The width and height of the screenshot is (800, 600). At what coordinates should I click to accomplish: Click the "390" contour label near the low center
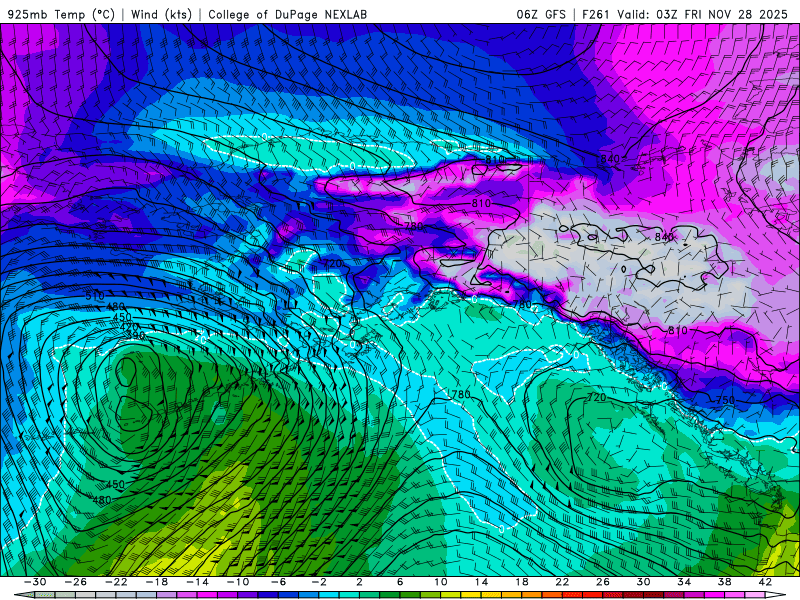[x=135, y=336]
